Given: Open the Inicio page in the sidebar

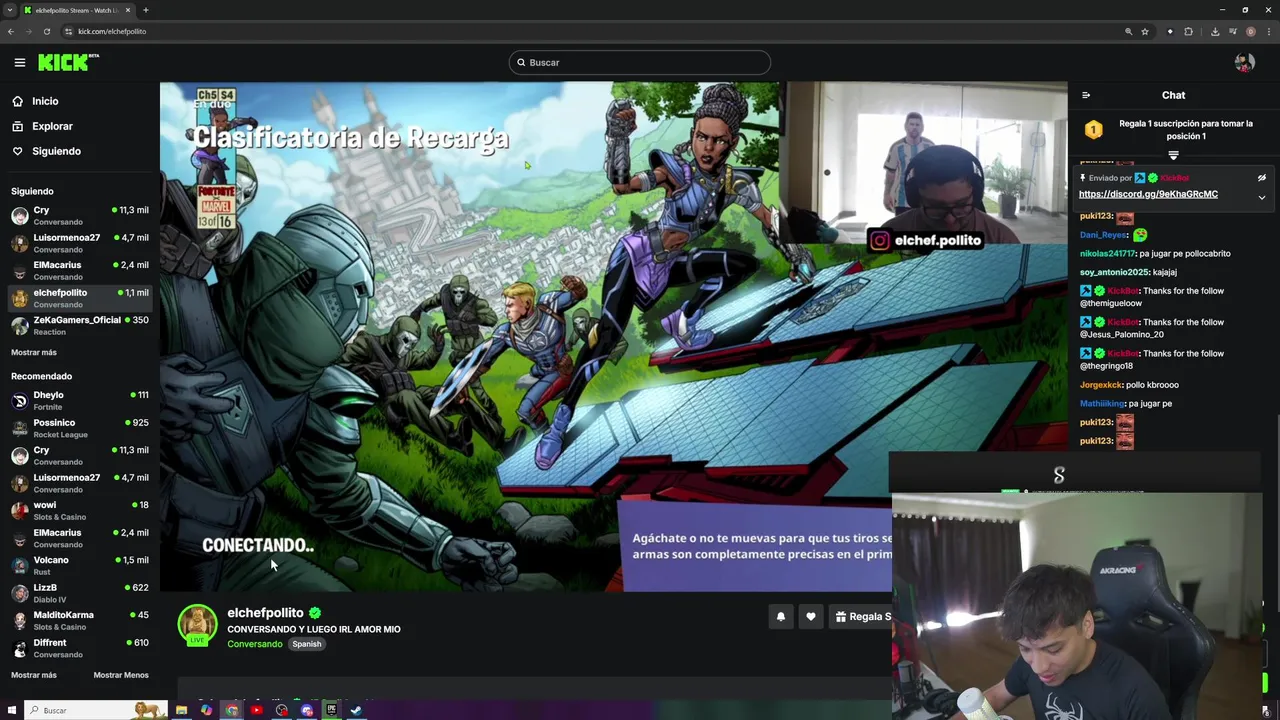Looking at the screenshot, I should 45,101.
